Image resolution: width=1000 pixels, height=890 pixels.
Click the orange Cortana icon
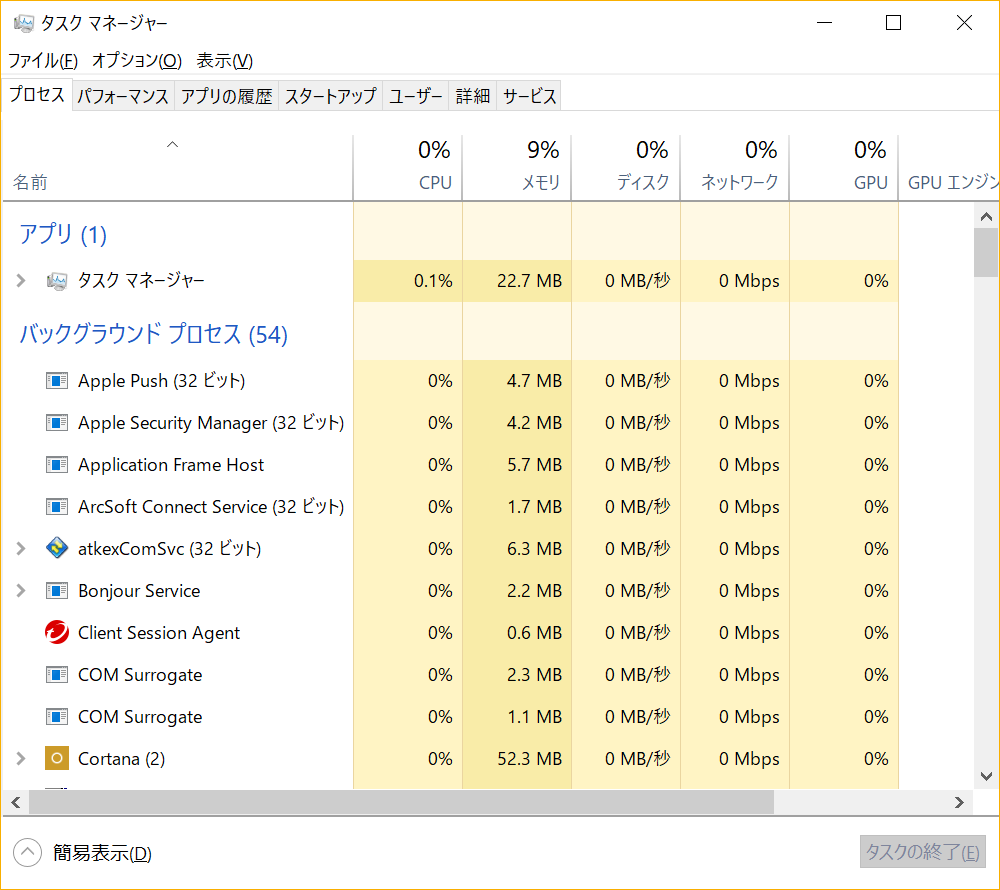click(57, 759)
